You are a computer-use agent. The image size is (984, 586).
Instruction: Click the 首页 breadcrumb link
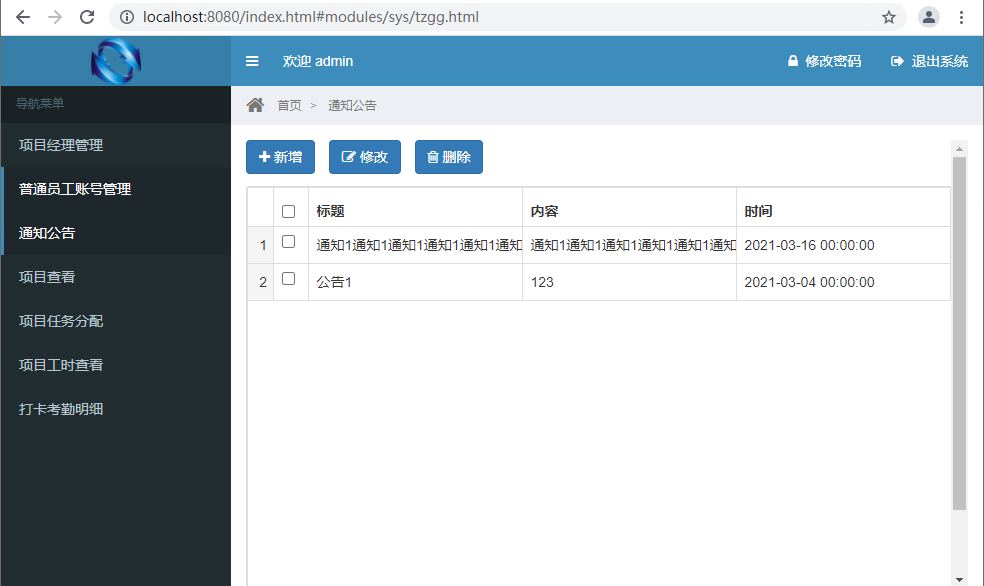[289, 105]
